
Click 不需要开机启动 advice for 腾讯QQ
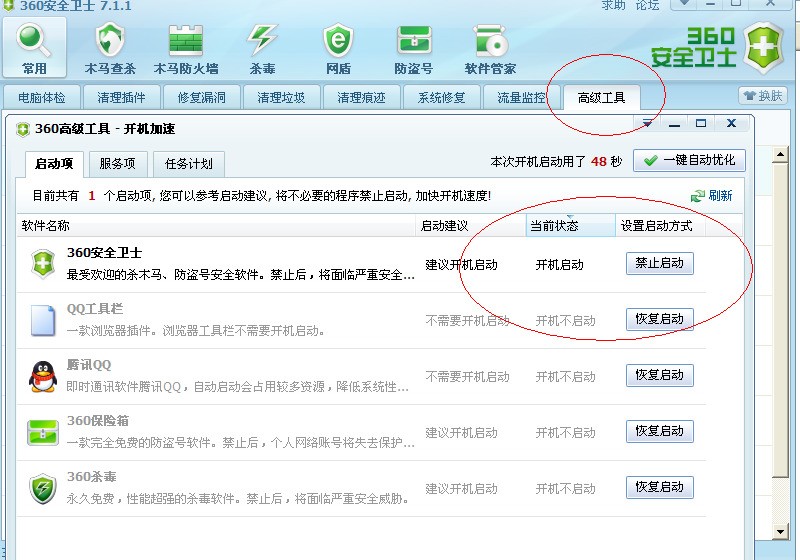tap(467, 377)
